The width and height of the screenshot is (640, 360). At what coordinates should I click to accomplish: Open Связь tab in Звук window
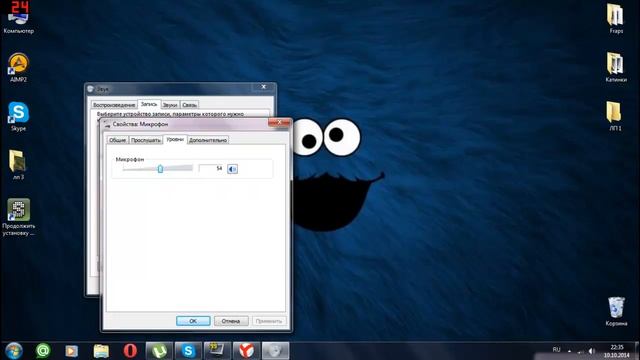point(189,105)
